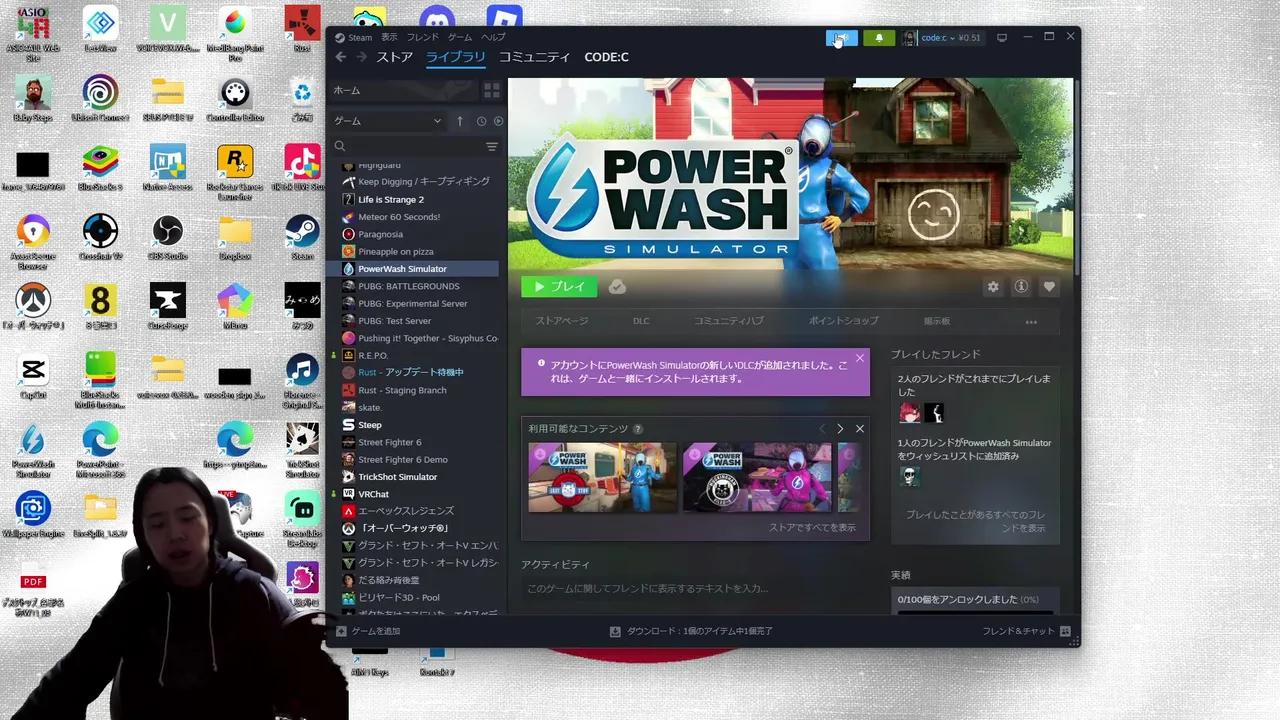
Task: Dismiss the purple DLC notification
Action: (859, 358)
